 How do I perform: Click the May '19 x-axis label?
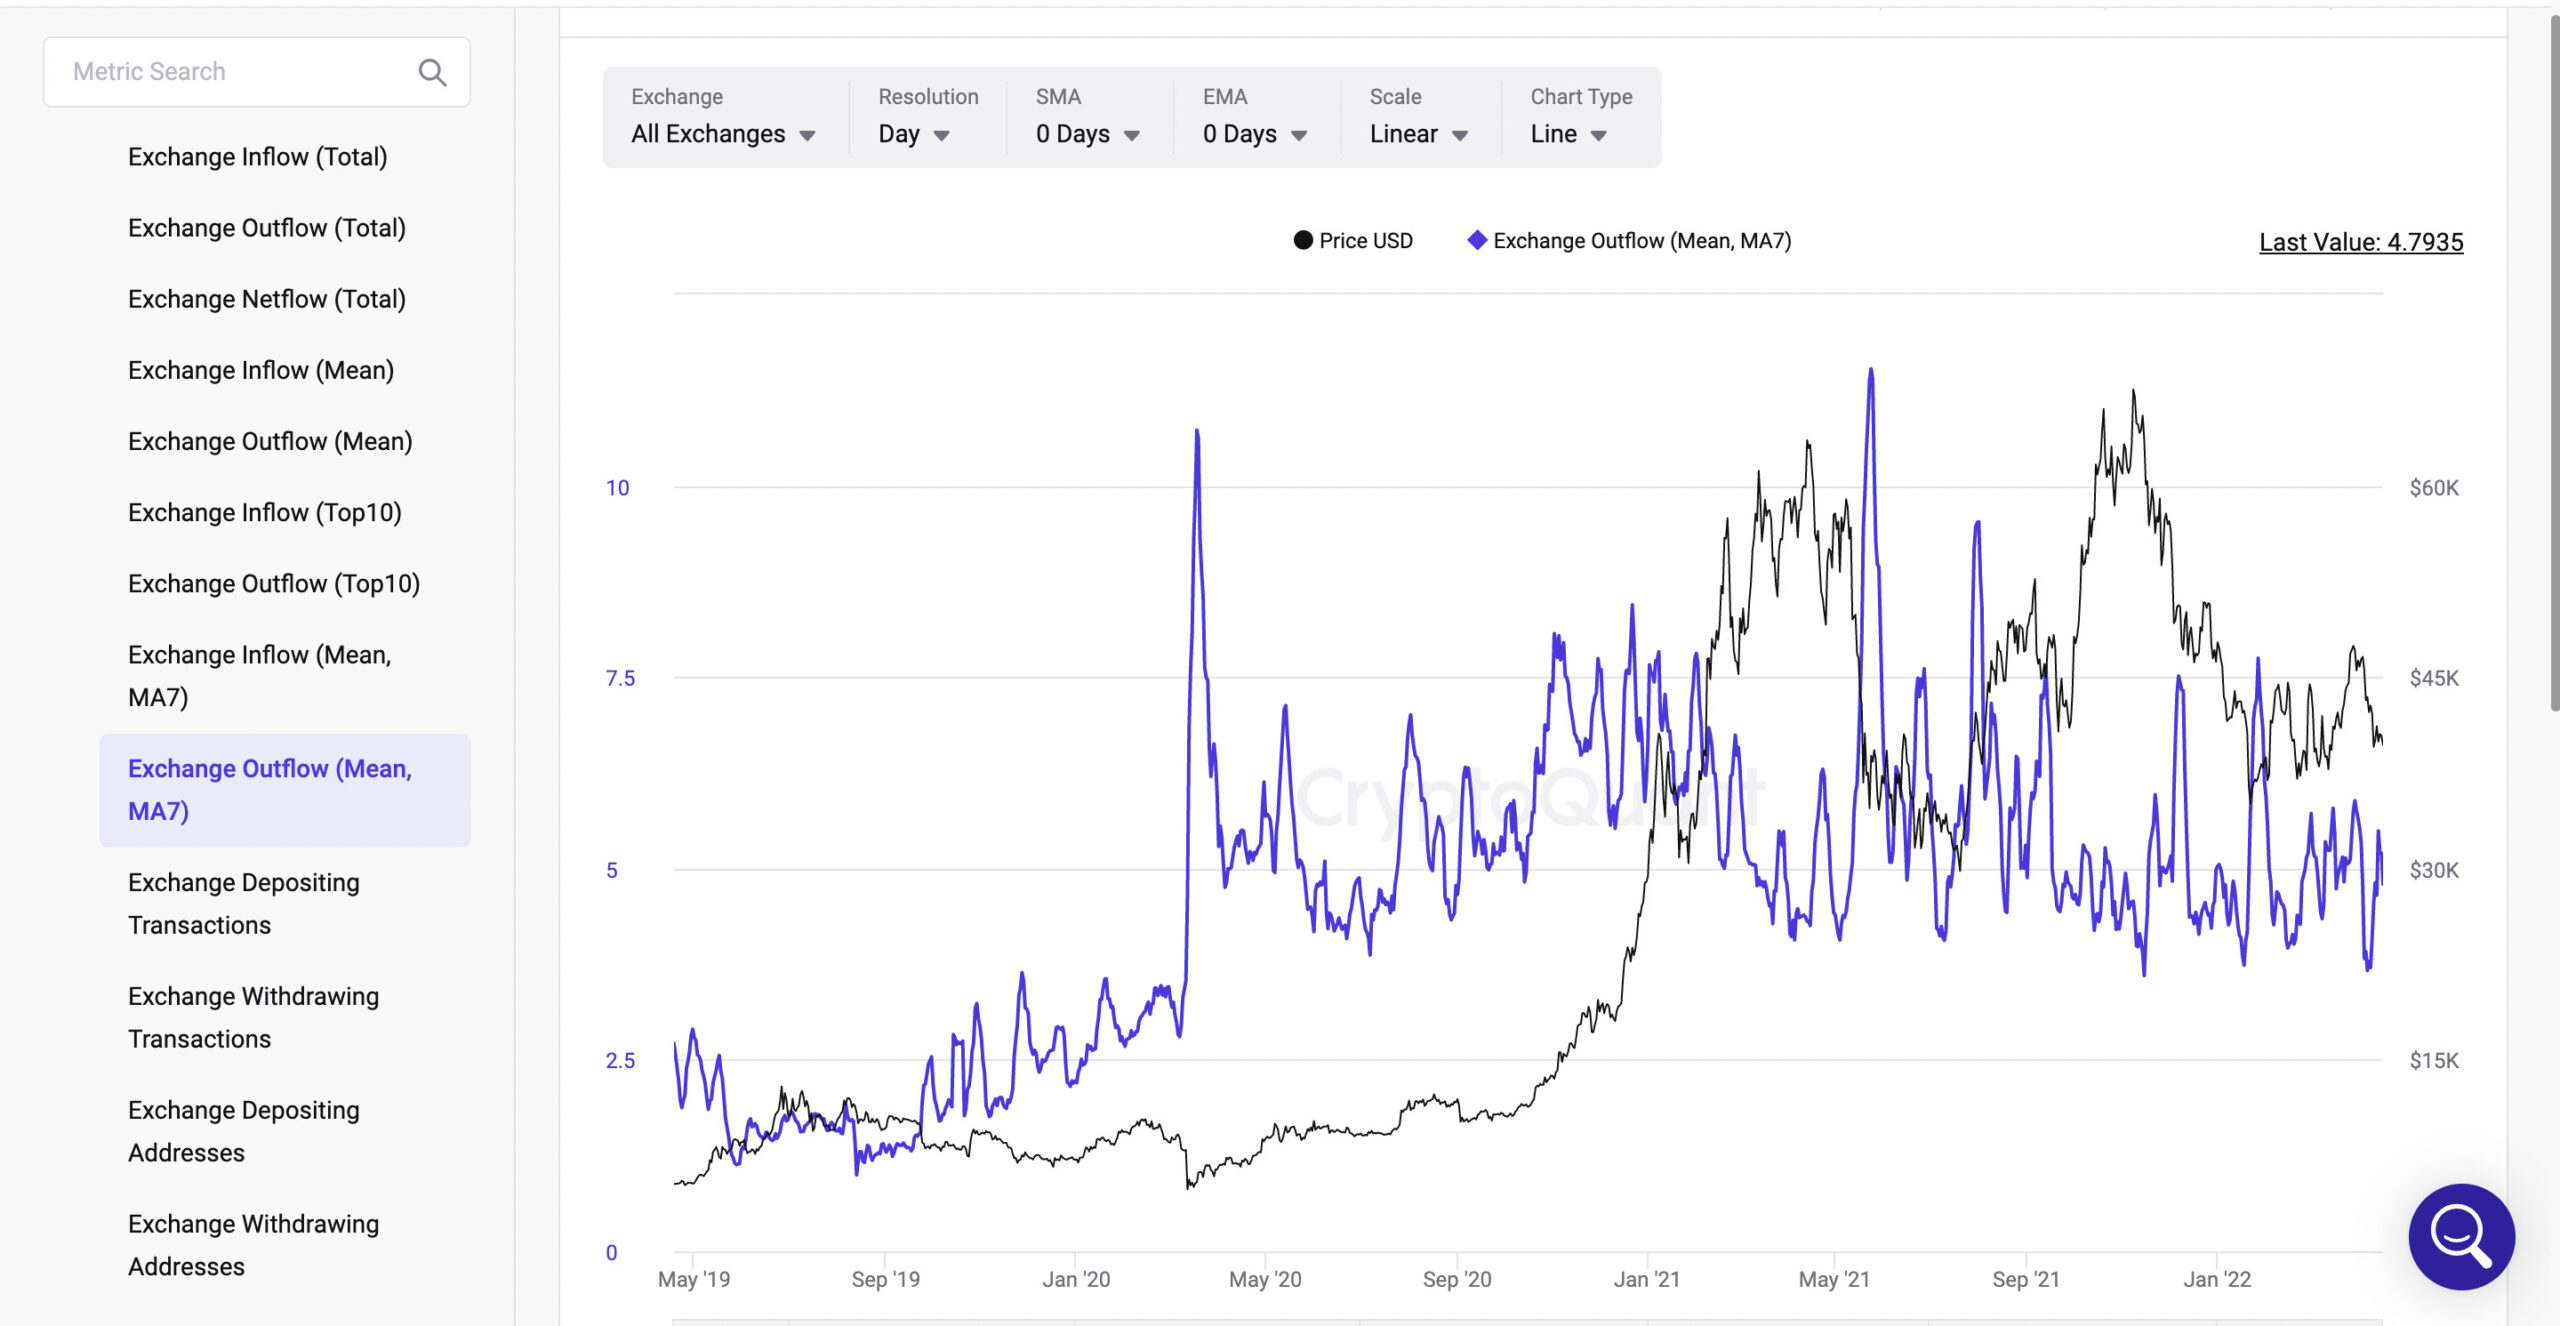pyautogui.click(x=694, y=1279)
